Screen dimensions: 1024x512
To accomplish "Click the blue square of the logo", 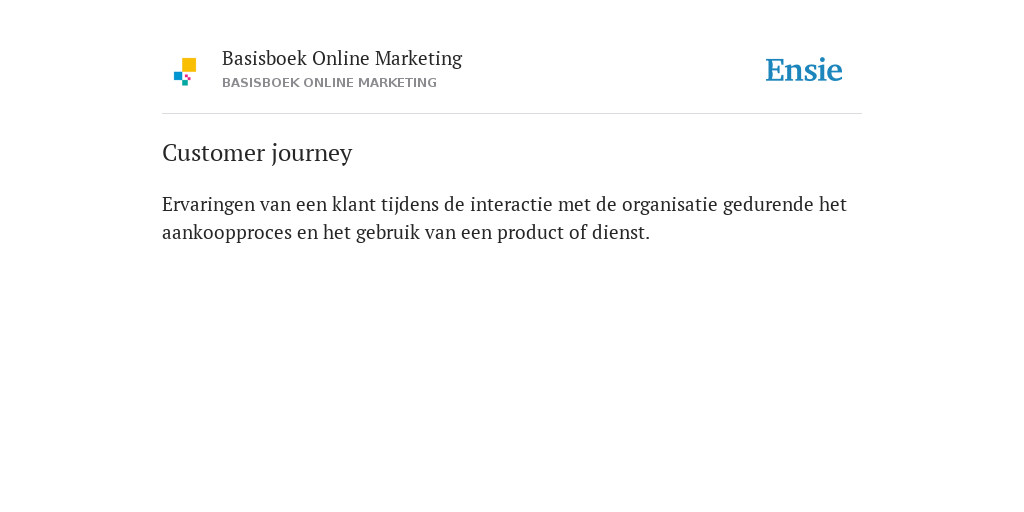I will 178,76.
